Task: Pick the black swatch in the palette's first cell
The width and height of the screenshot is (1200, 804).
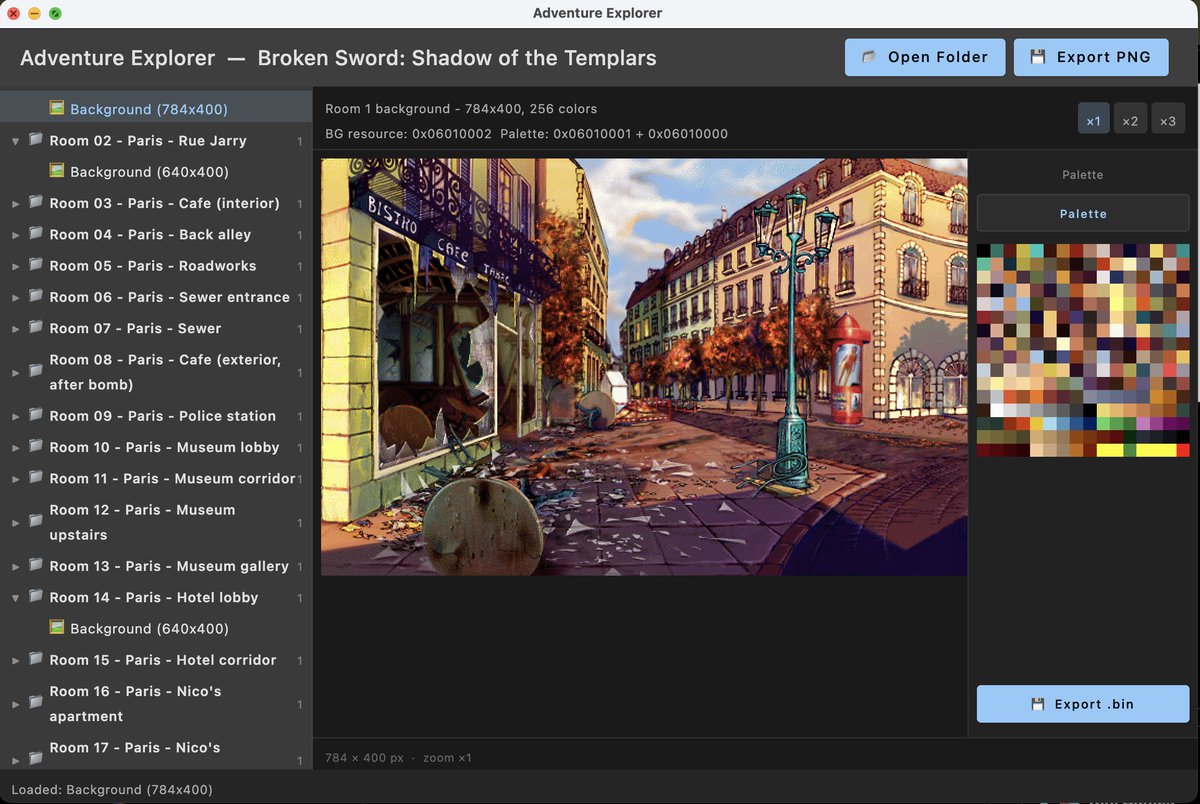Action: [984, 250]
